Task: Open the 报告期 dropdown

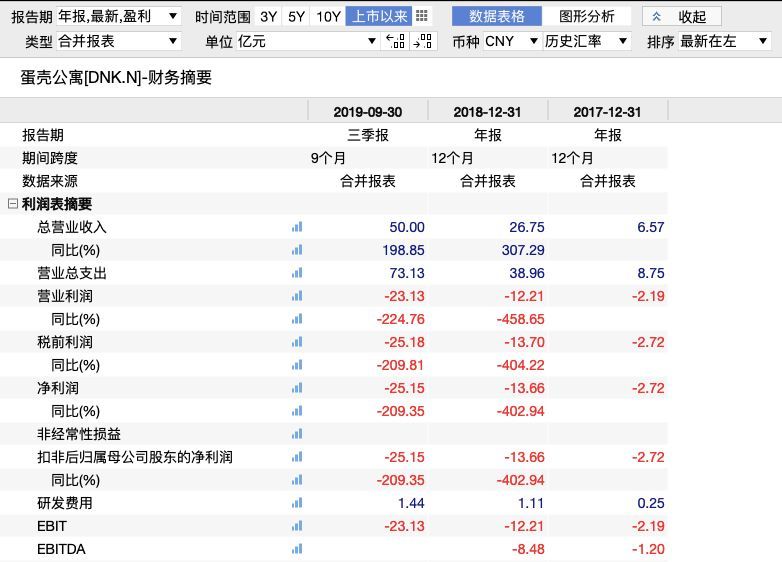Action: click(118, 16)
